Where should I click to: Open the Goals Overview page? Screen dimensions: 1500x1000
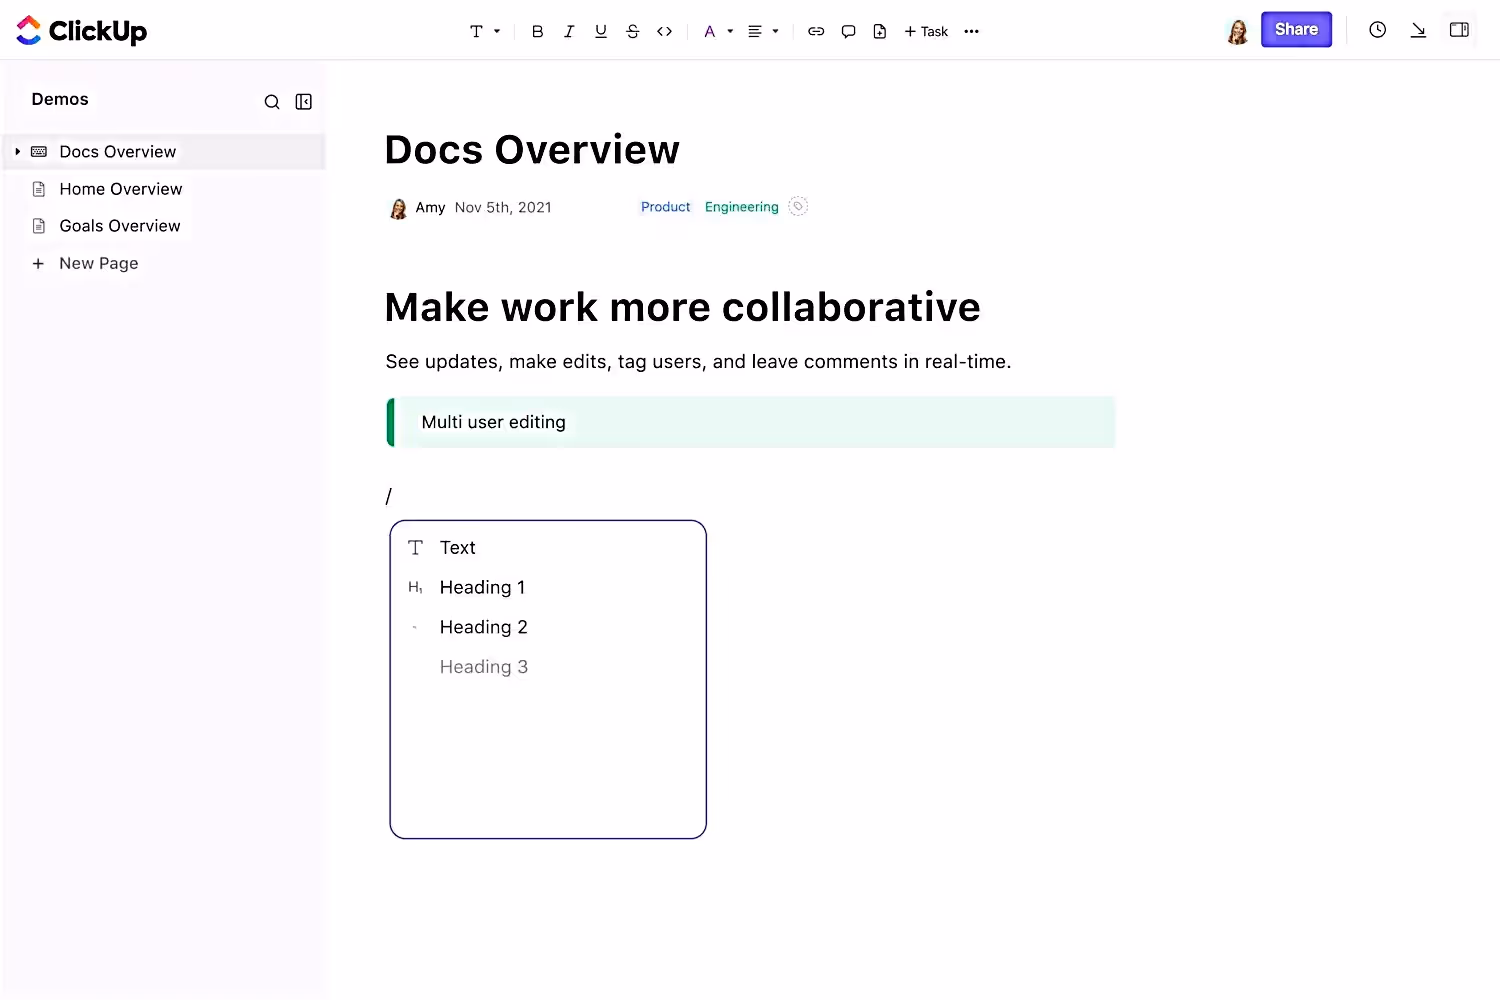click(119, 225)
